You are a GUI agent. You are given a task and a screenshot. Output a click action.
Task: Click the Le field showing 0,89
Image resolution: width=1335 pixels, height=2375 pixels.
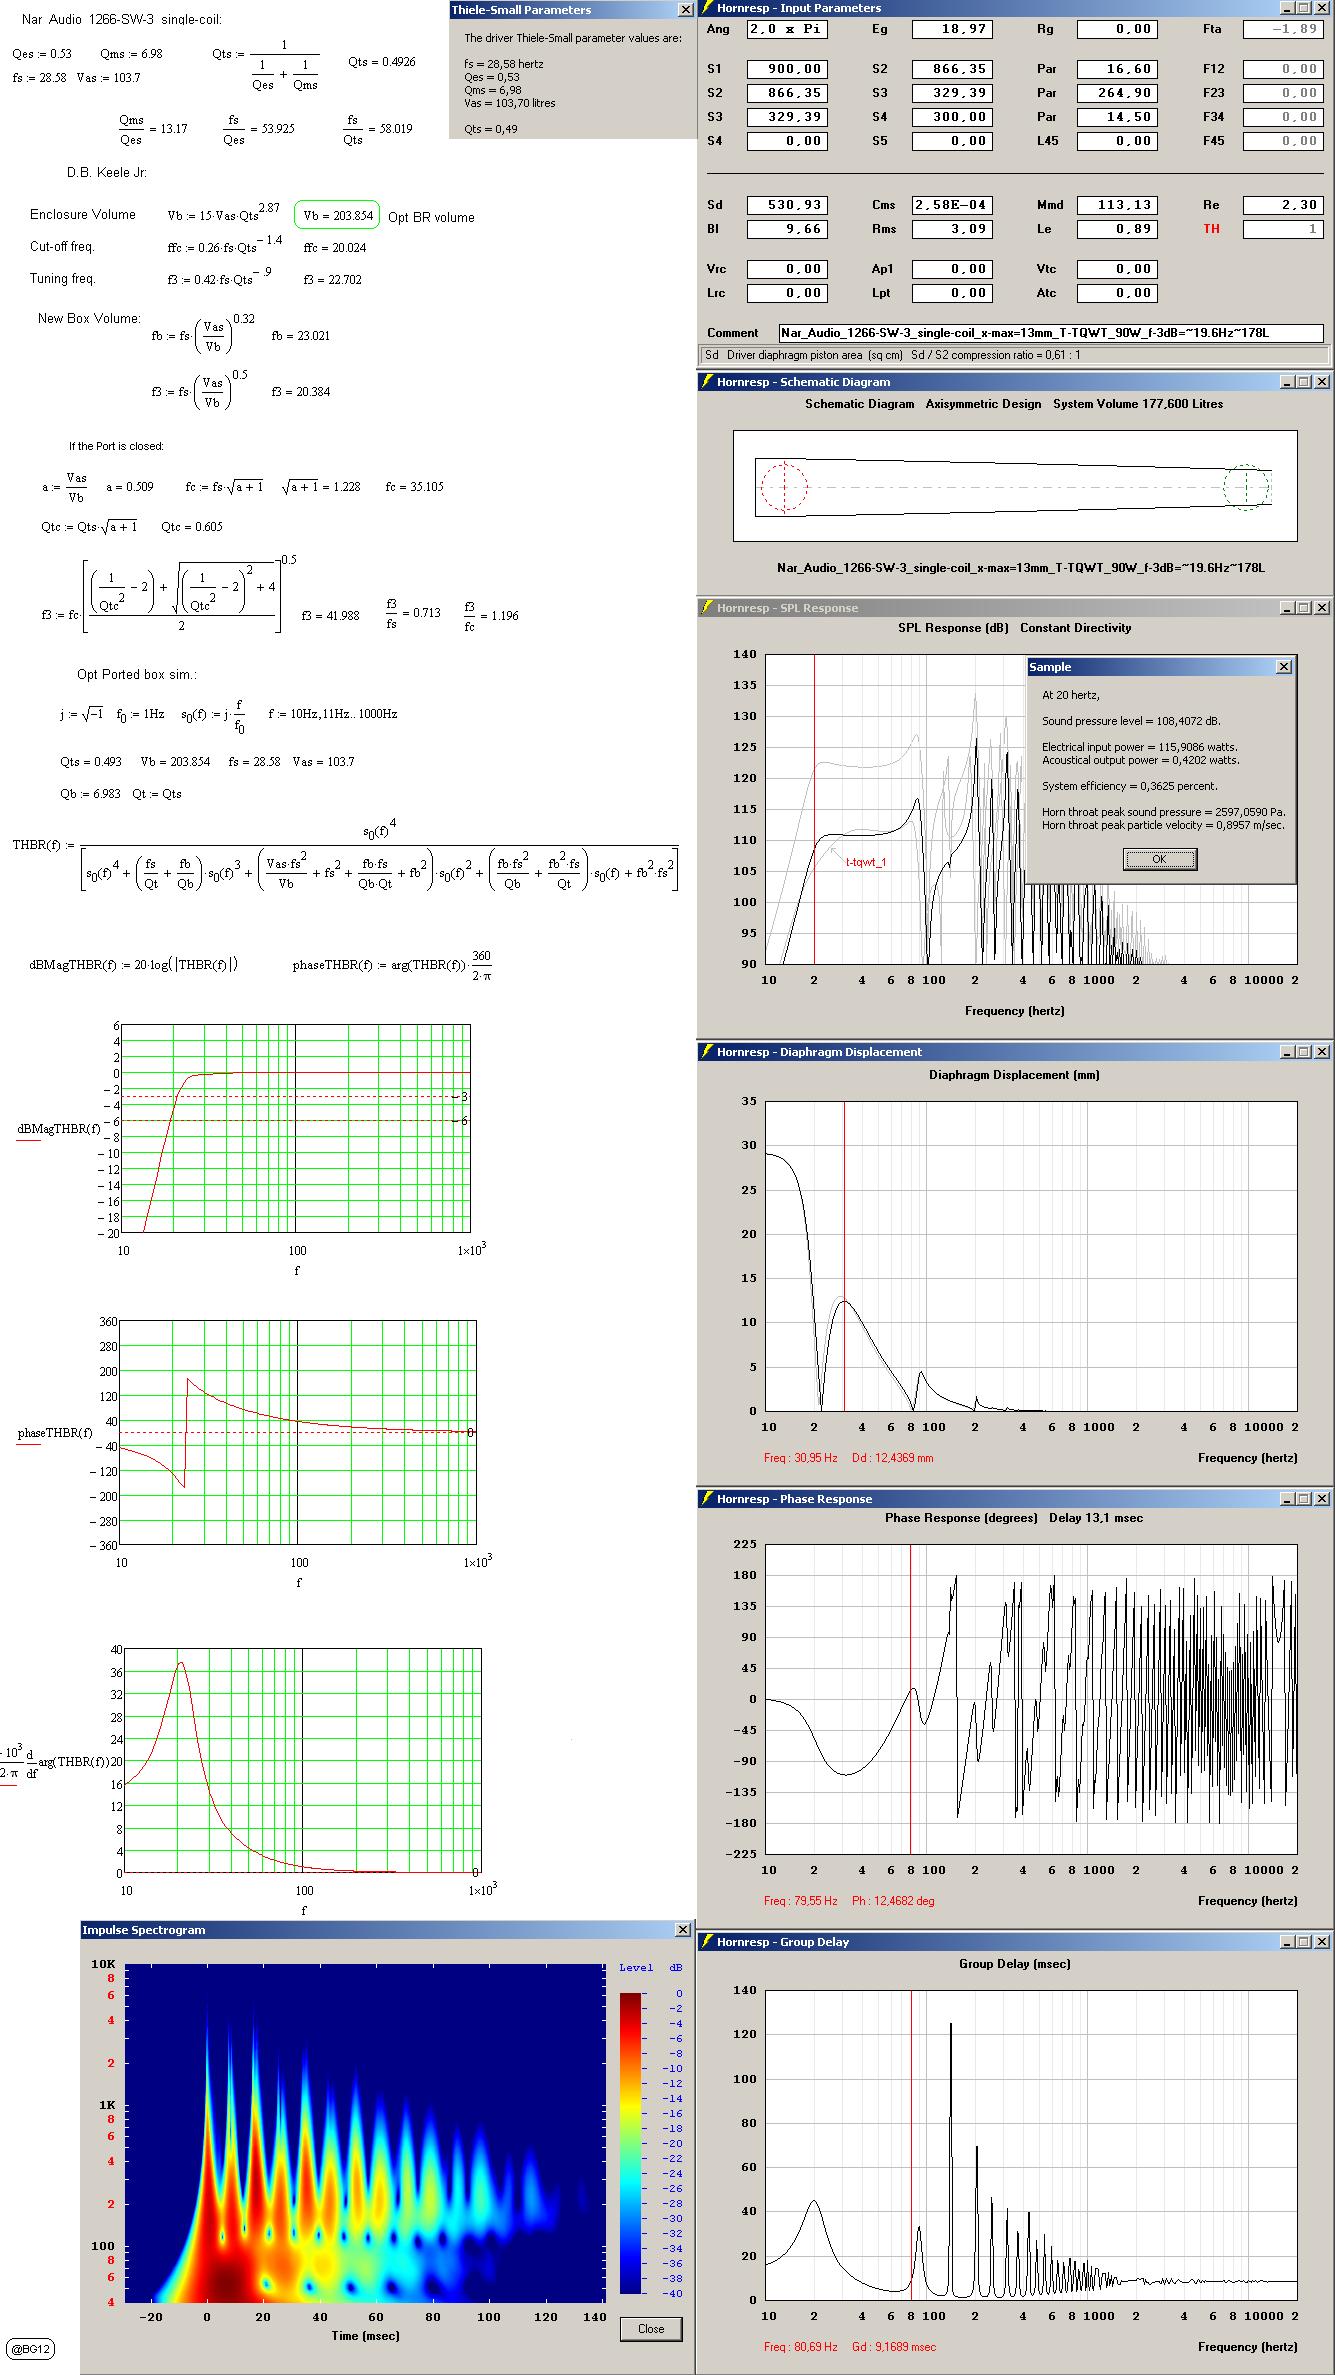tap(1117, 229)
